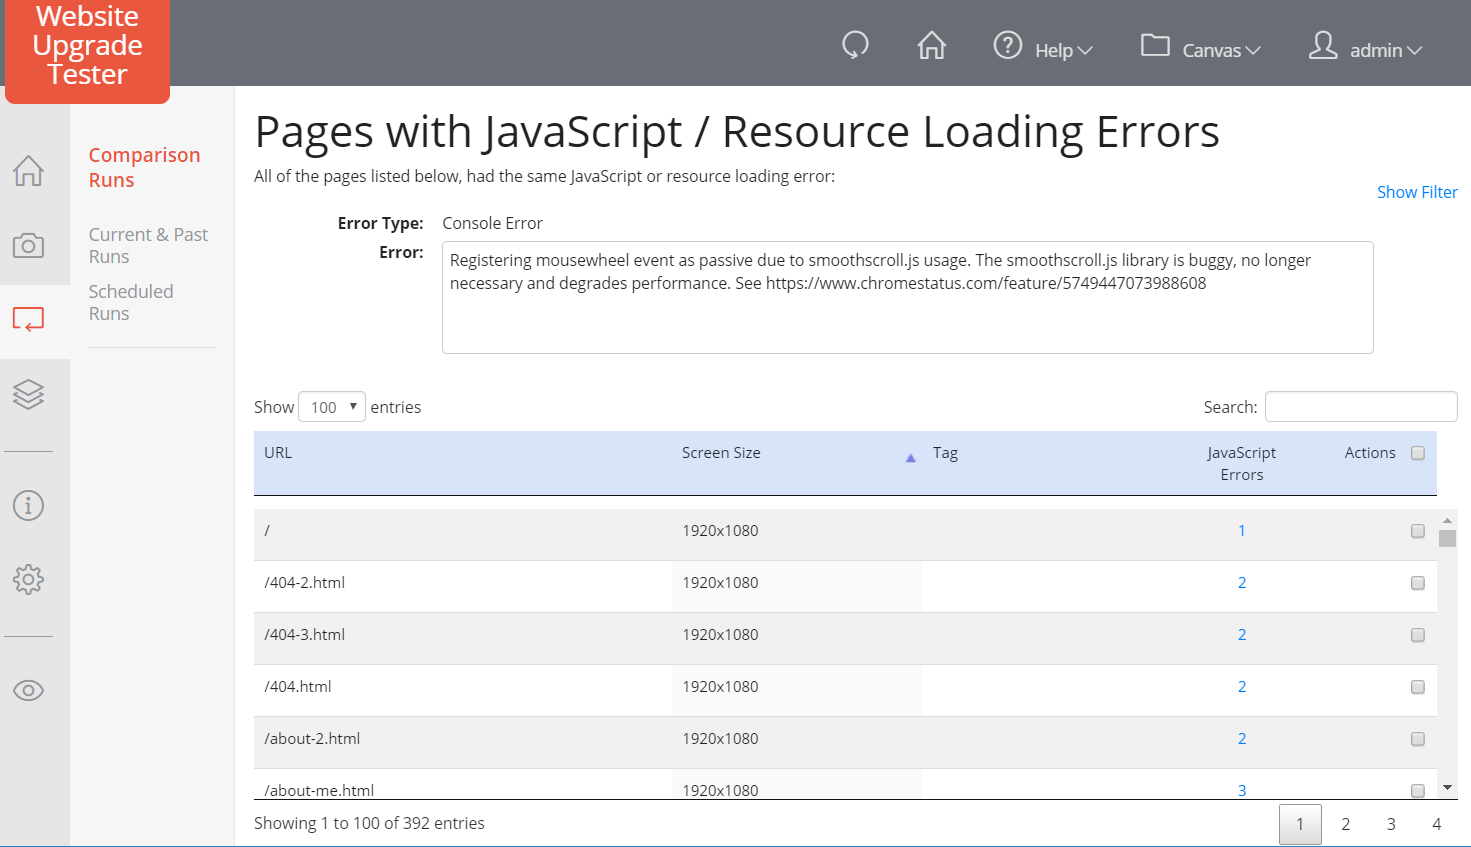1471x847 pixels.
Task: Open Current & Past Runs
Action: click(148, 245)
